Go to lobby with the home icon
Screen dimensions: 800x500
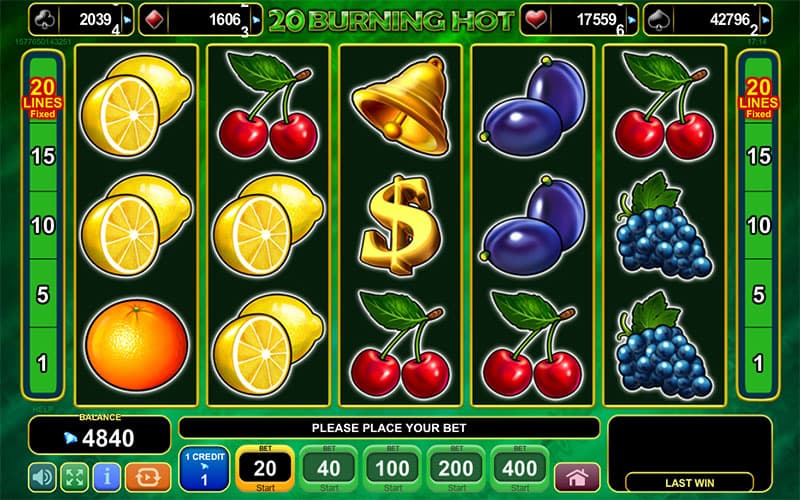click(577, 478)
